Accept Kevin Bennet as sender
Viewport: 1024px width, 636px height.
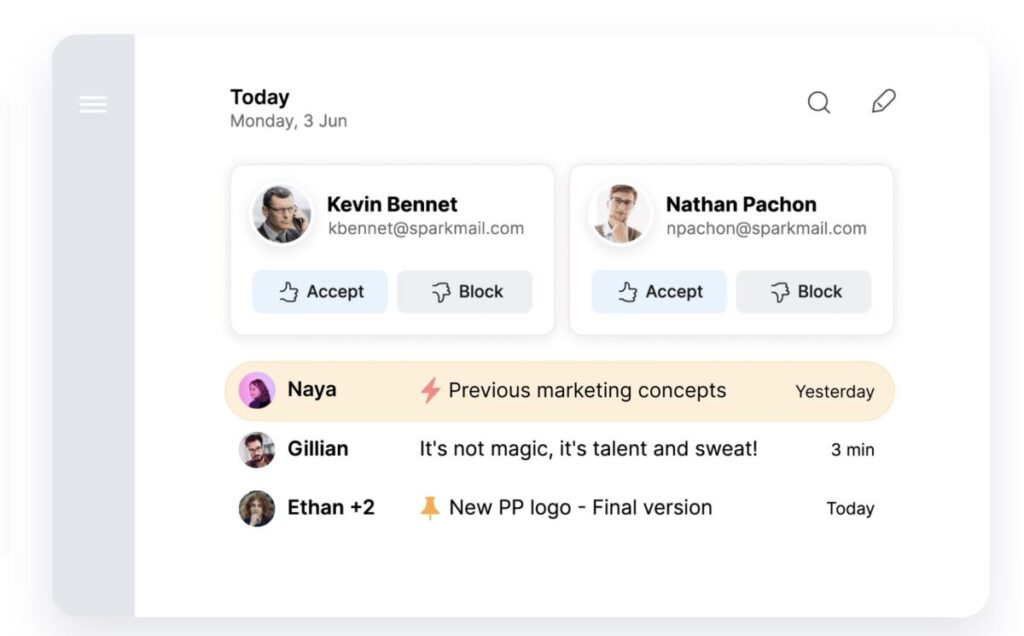coord(320,291)
